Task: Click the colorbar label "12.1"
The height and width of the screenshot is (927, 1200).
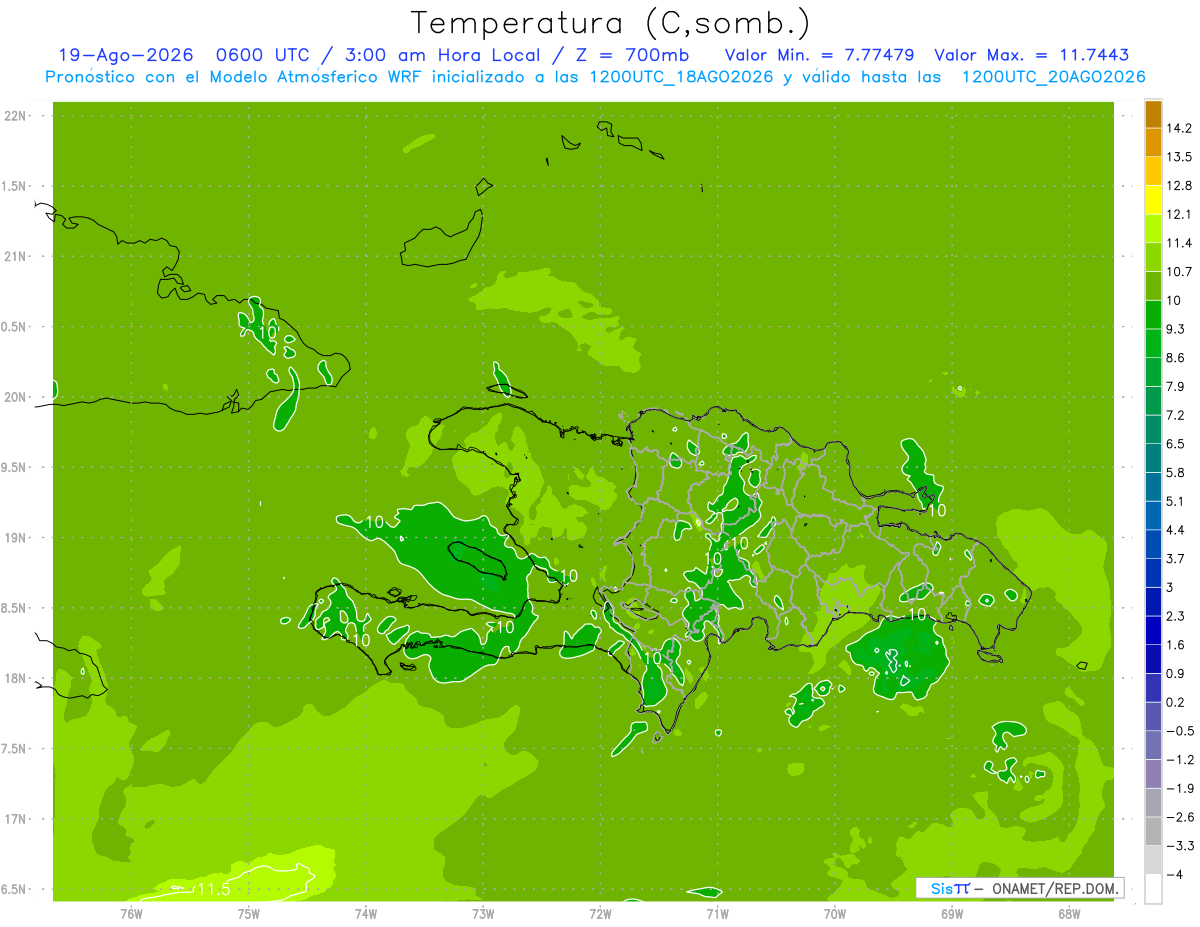Action: [1180, 214]
